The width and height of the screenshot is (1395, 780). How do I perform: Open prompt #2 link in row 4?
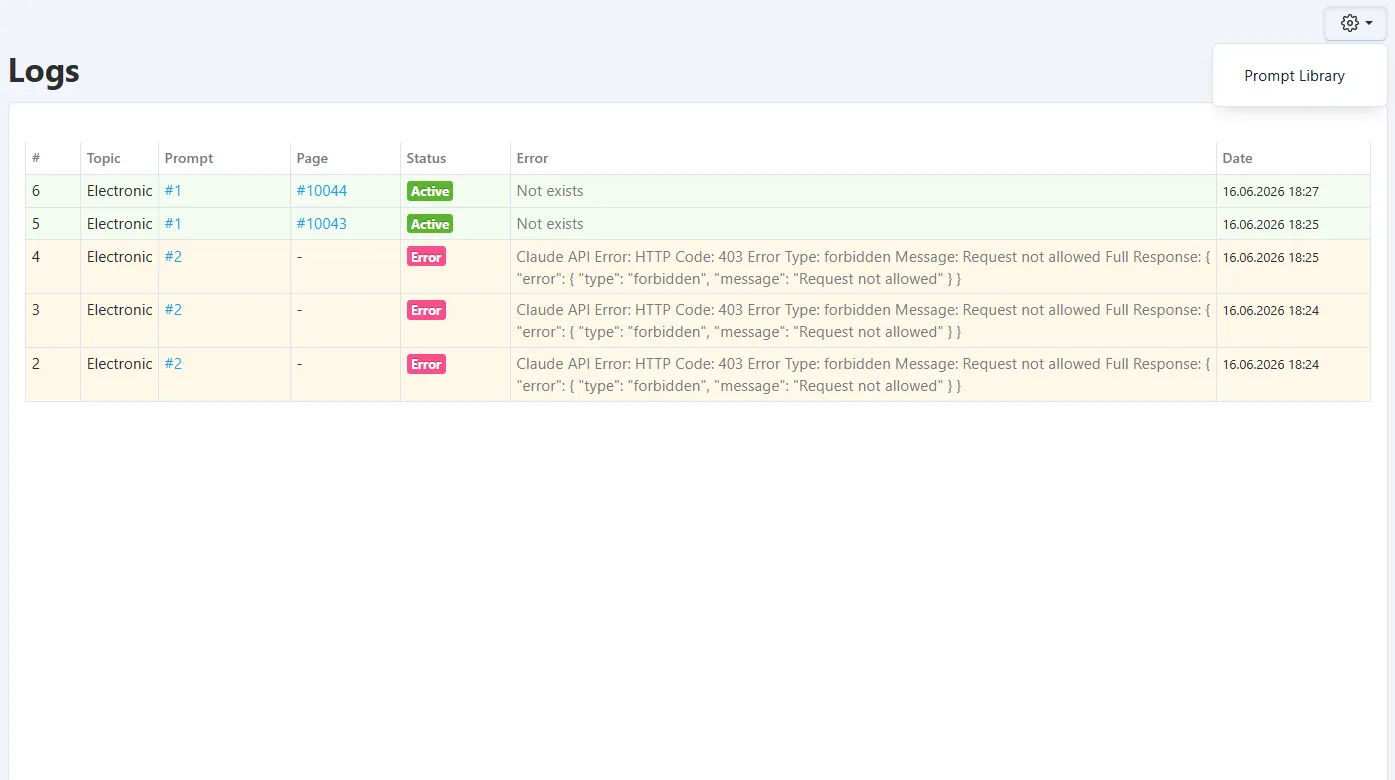173,257
